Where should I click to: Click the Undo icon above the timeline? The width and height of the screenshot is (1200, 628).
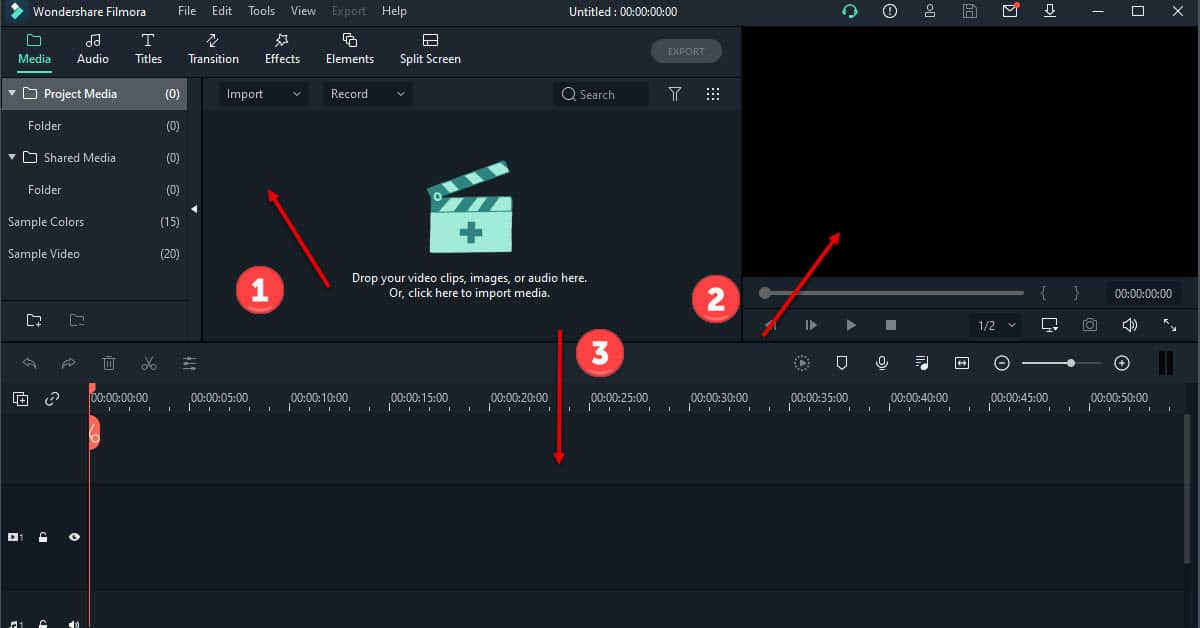[30, 363]
